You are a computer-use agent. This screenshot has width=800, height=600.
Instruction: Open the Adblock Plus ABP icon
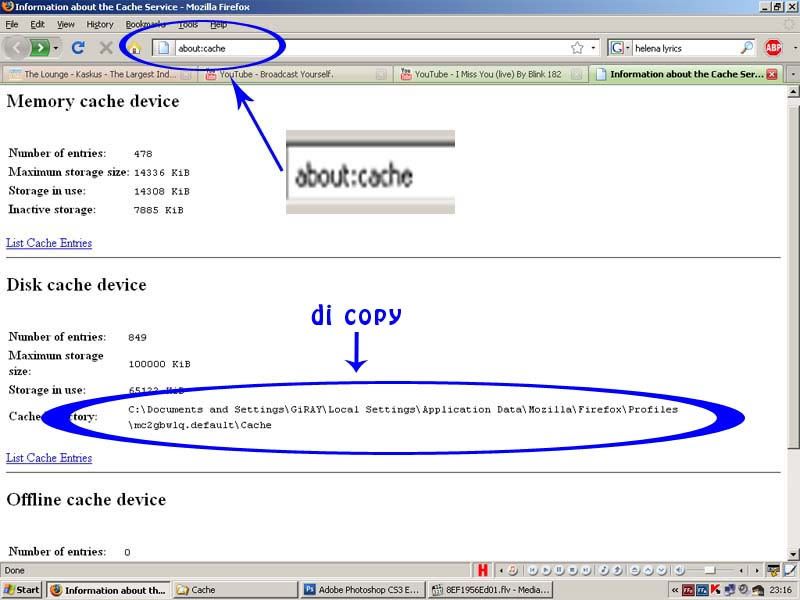773,48
